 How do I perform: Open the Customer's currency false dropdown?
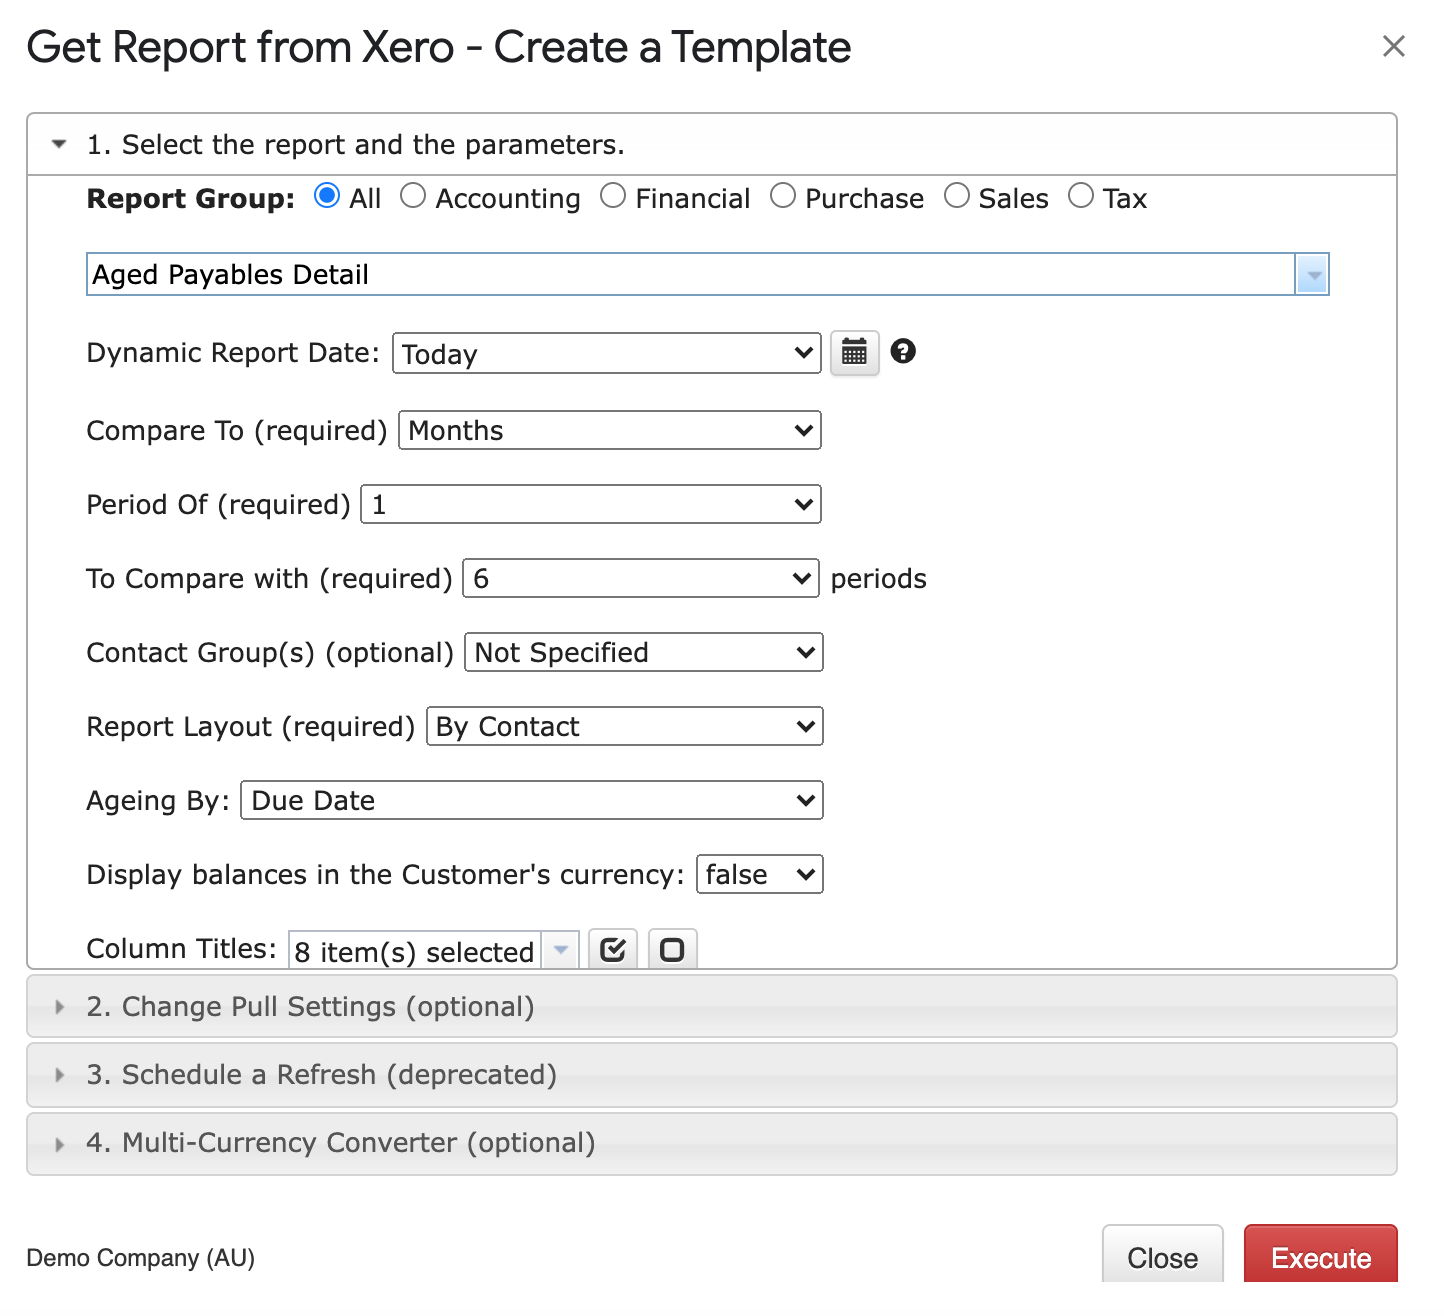[x=760, y=874]
